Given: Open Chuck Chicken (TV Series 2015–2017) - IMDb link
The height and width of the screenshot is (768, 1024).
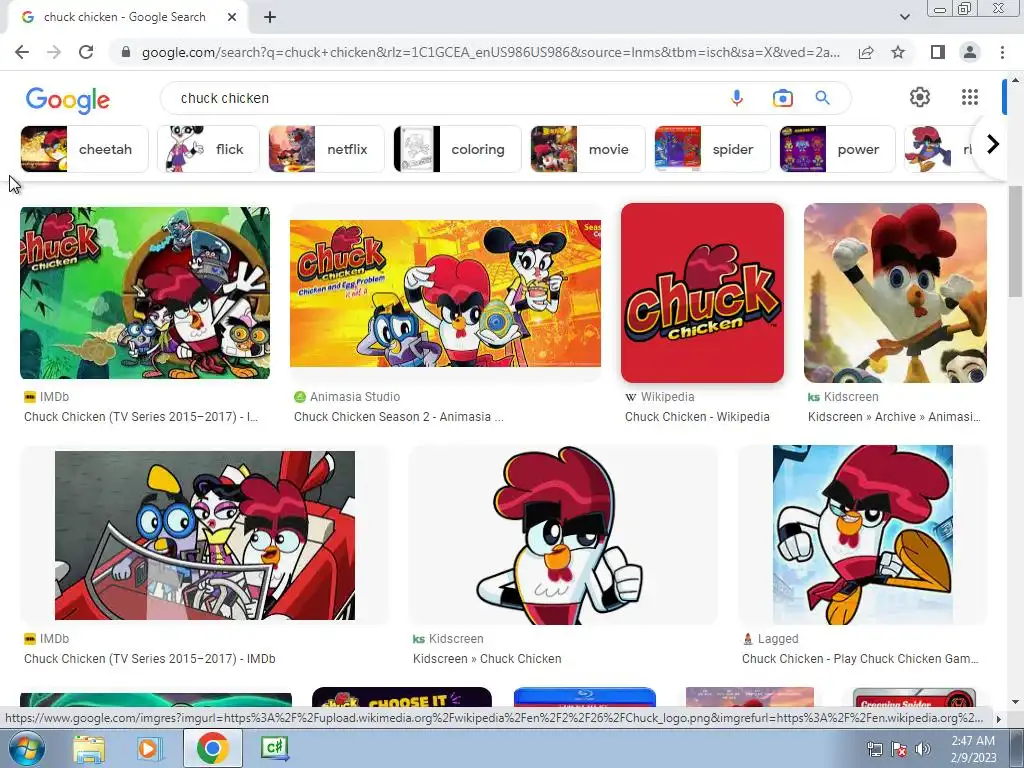Looking at the screenshot, I should pos(150,659).
